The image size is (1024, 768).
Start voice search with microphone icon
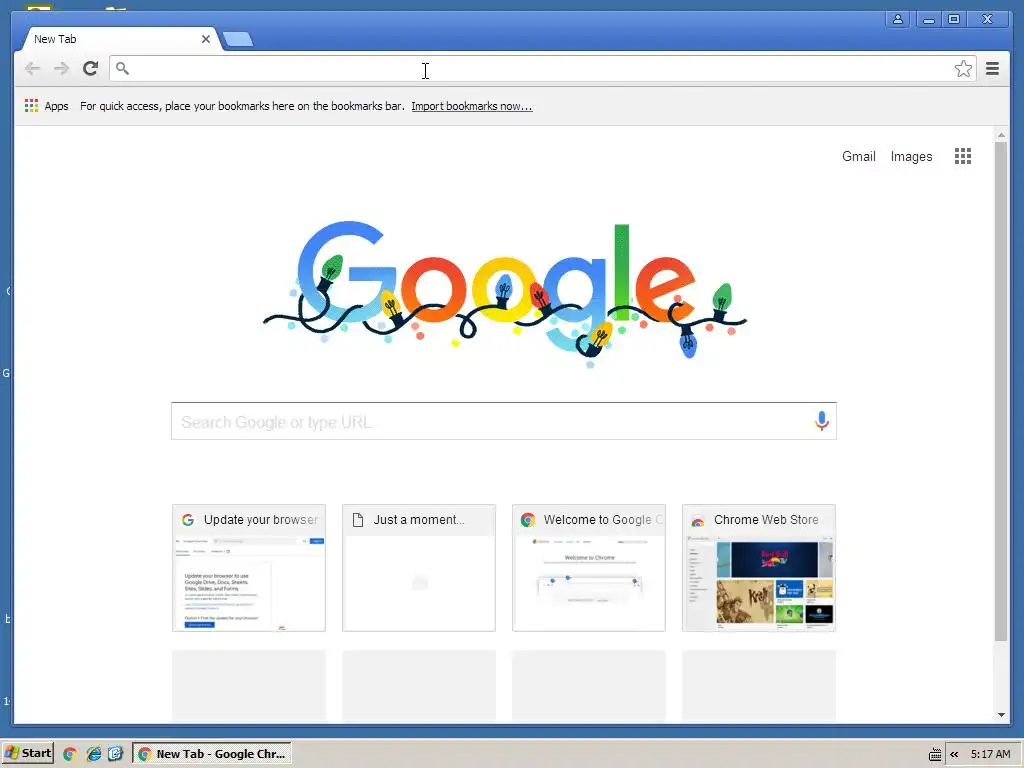[822, 421]
